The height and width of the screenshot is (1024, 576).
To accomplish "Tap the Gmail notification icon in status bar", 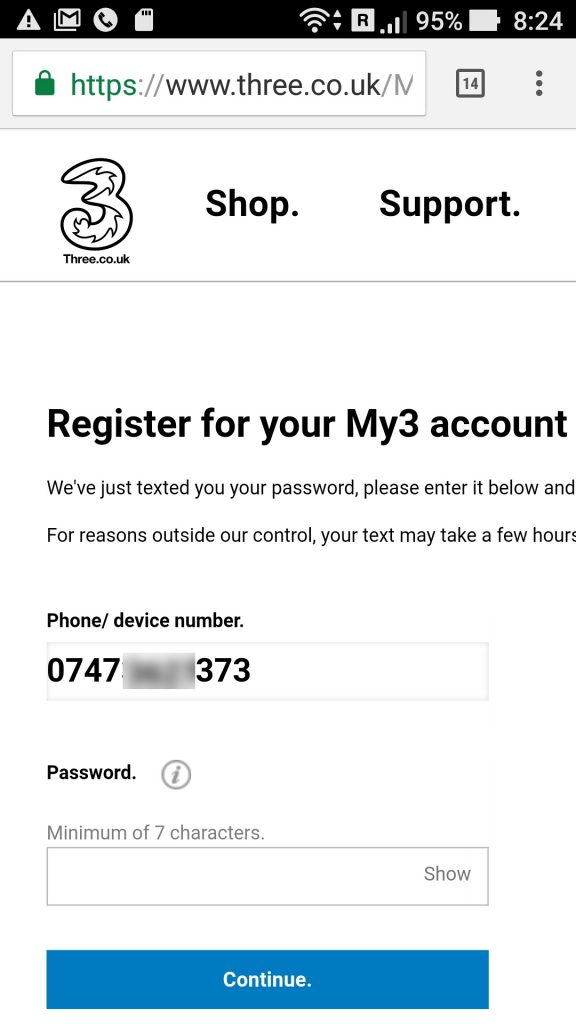I will pos(66,20).
